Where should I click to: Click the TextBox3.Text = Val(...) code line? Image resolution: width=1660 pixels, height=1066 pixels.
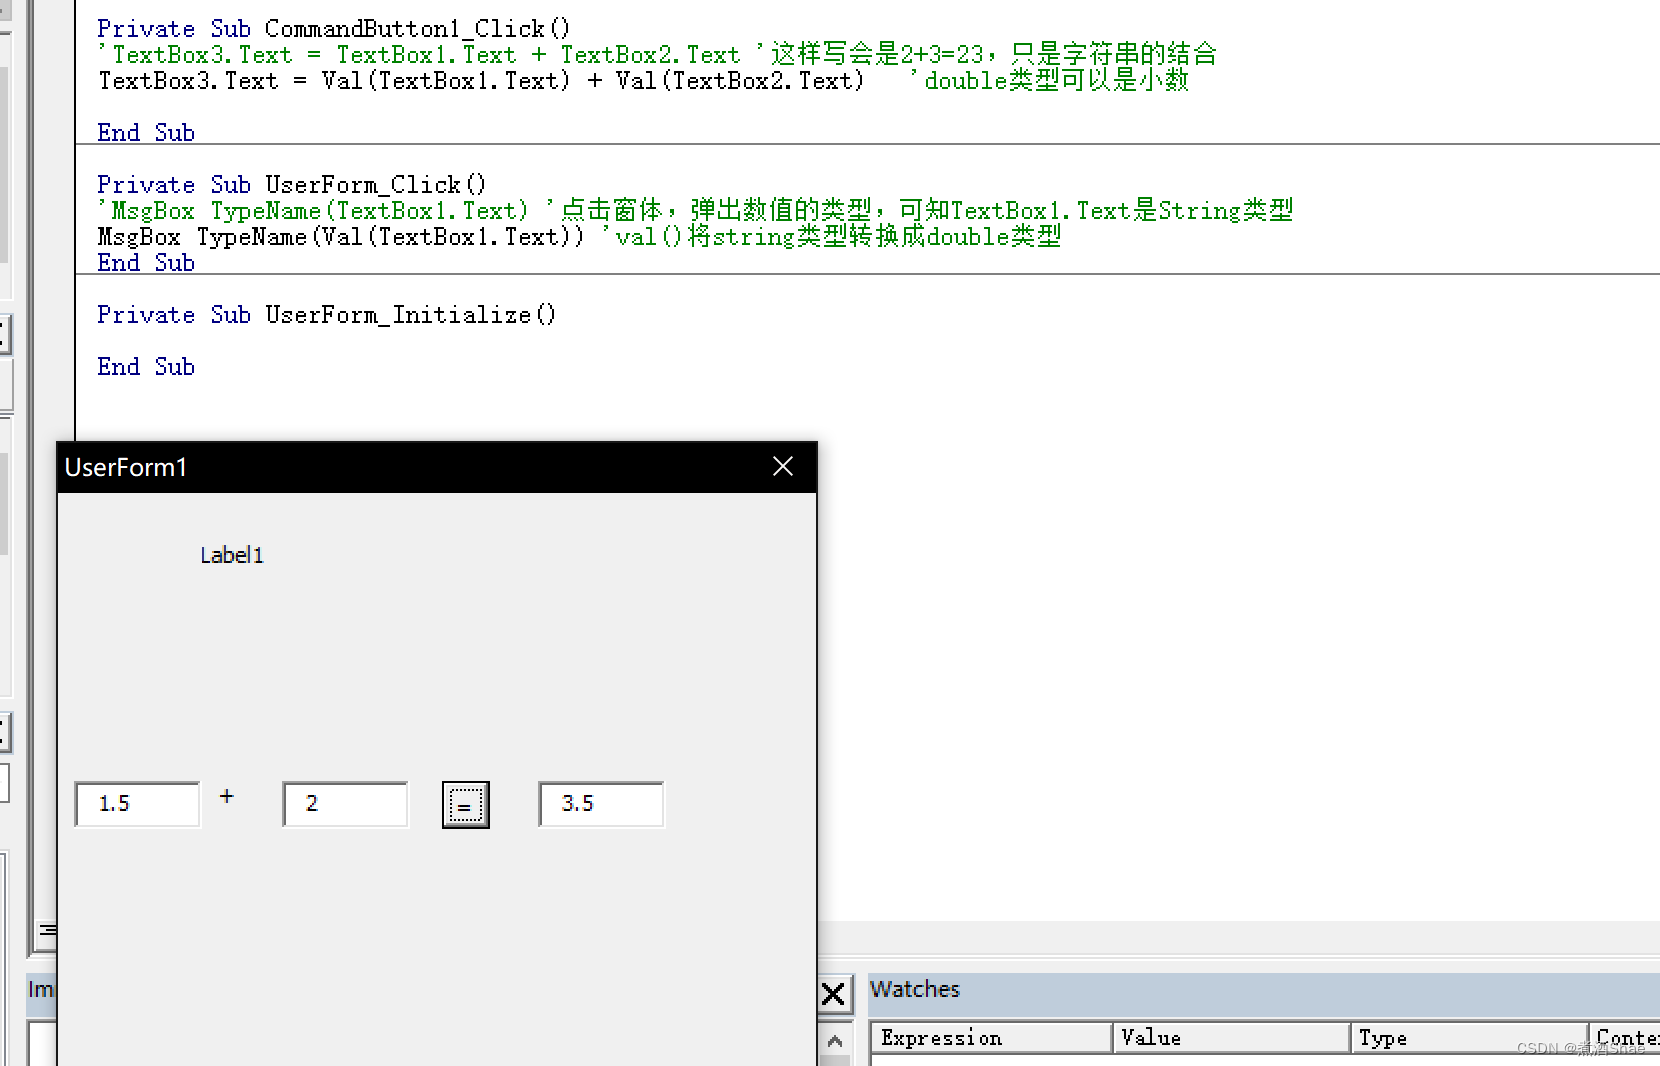pos(481,81)
